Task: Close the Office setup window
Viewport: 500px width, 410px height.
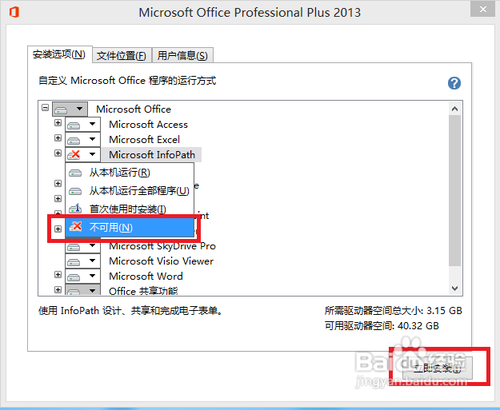Action: pyautogui.click(x=482, y=9)
